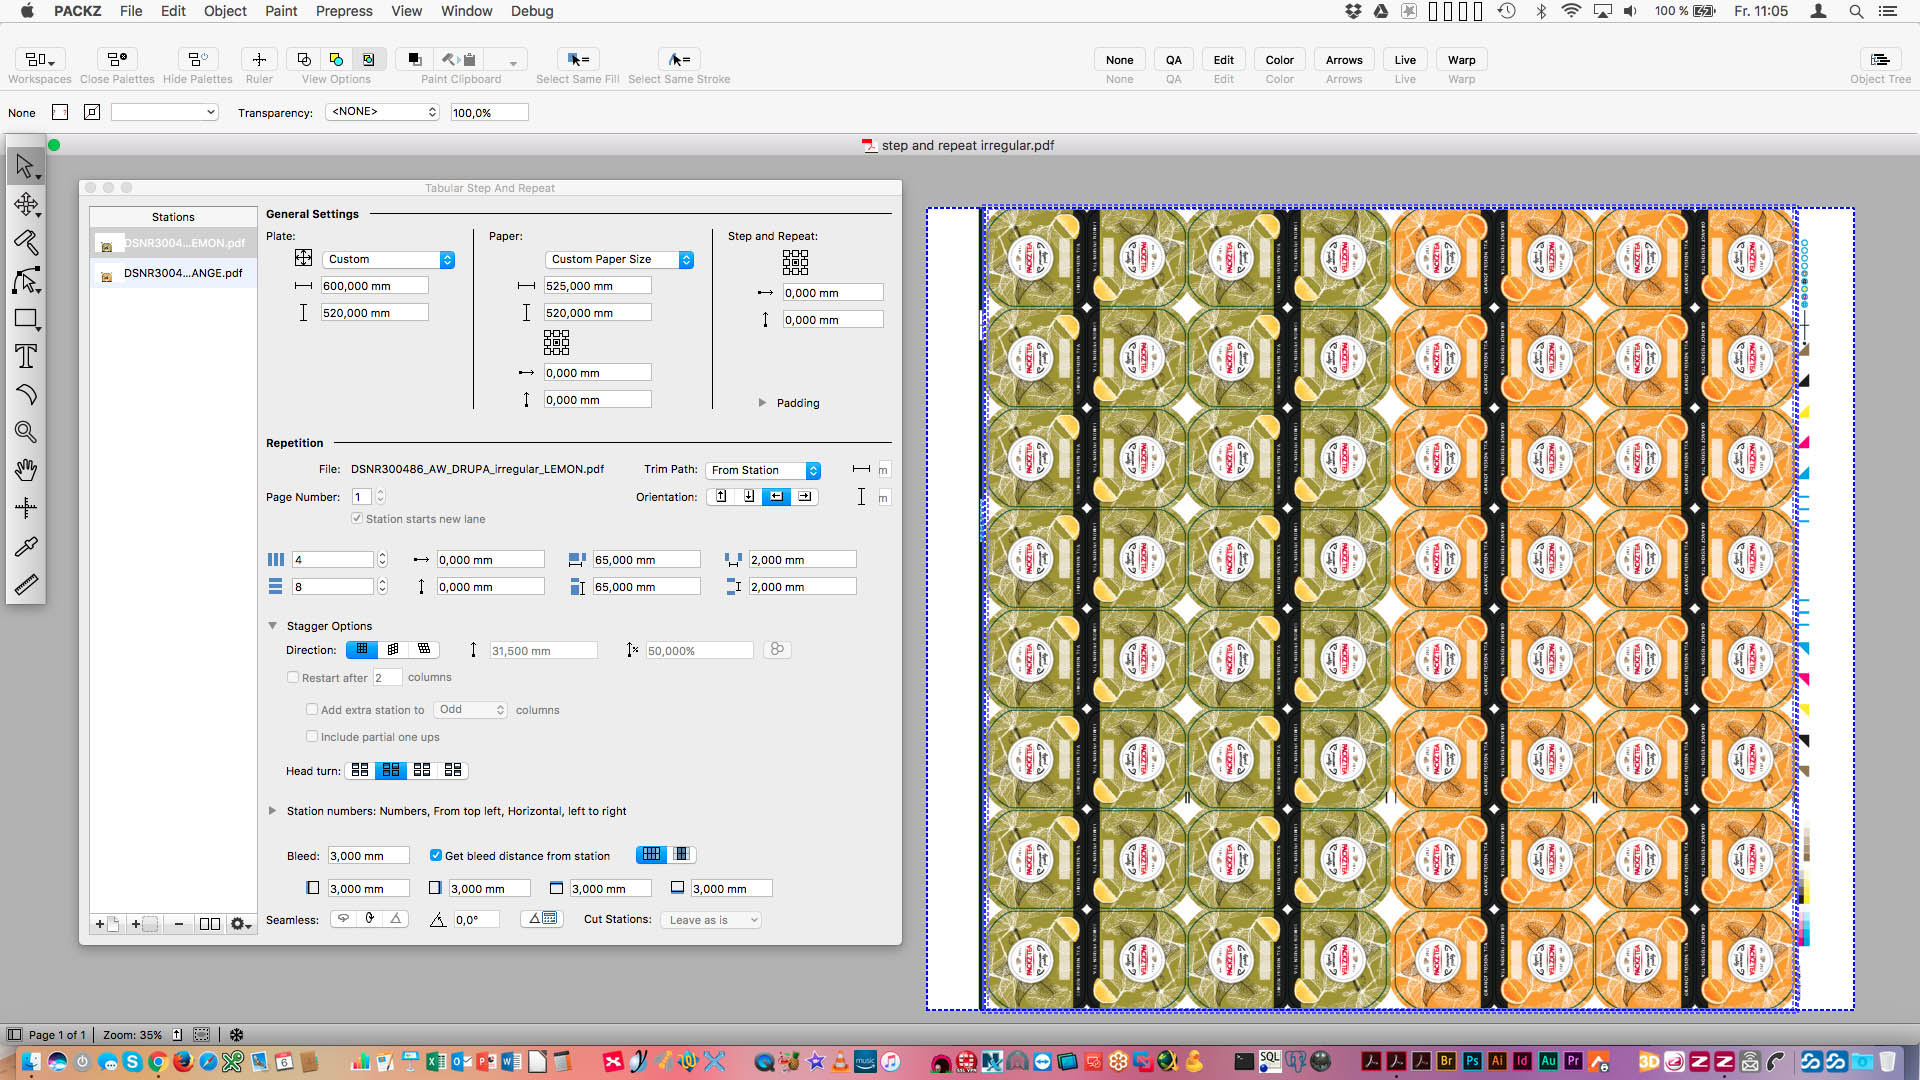This screenshot has height=1080, width=1920.
Task: Collapse the Stagger Options section
Action: (272, 626)
